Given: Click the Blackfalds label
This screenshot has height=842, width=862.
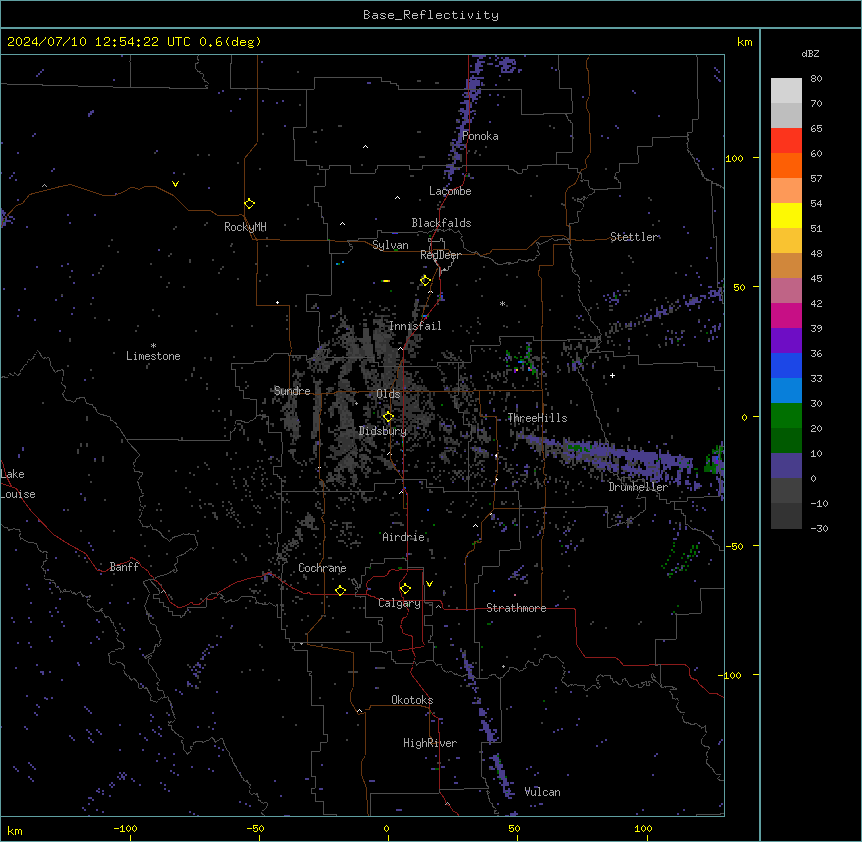Looking at the screenshot, I should click(441, 223).
